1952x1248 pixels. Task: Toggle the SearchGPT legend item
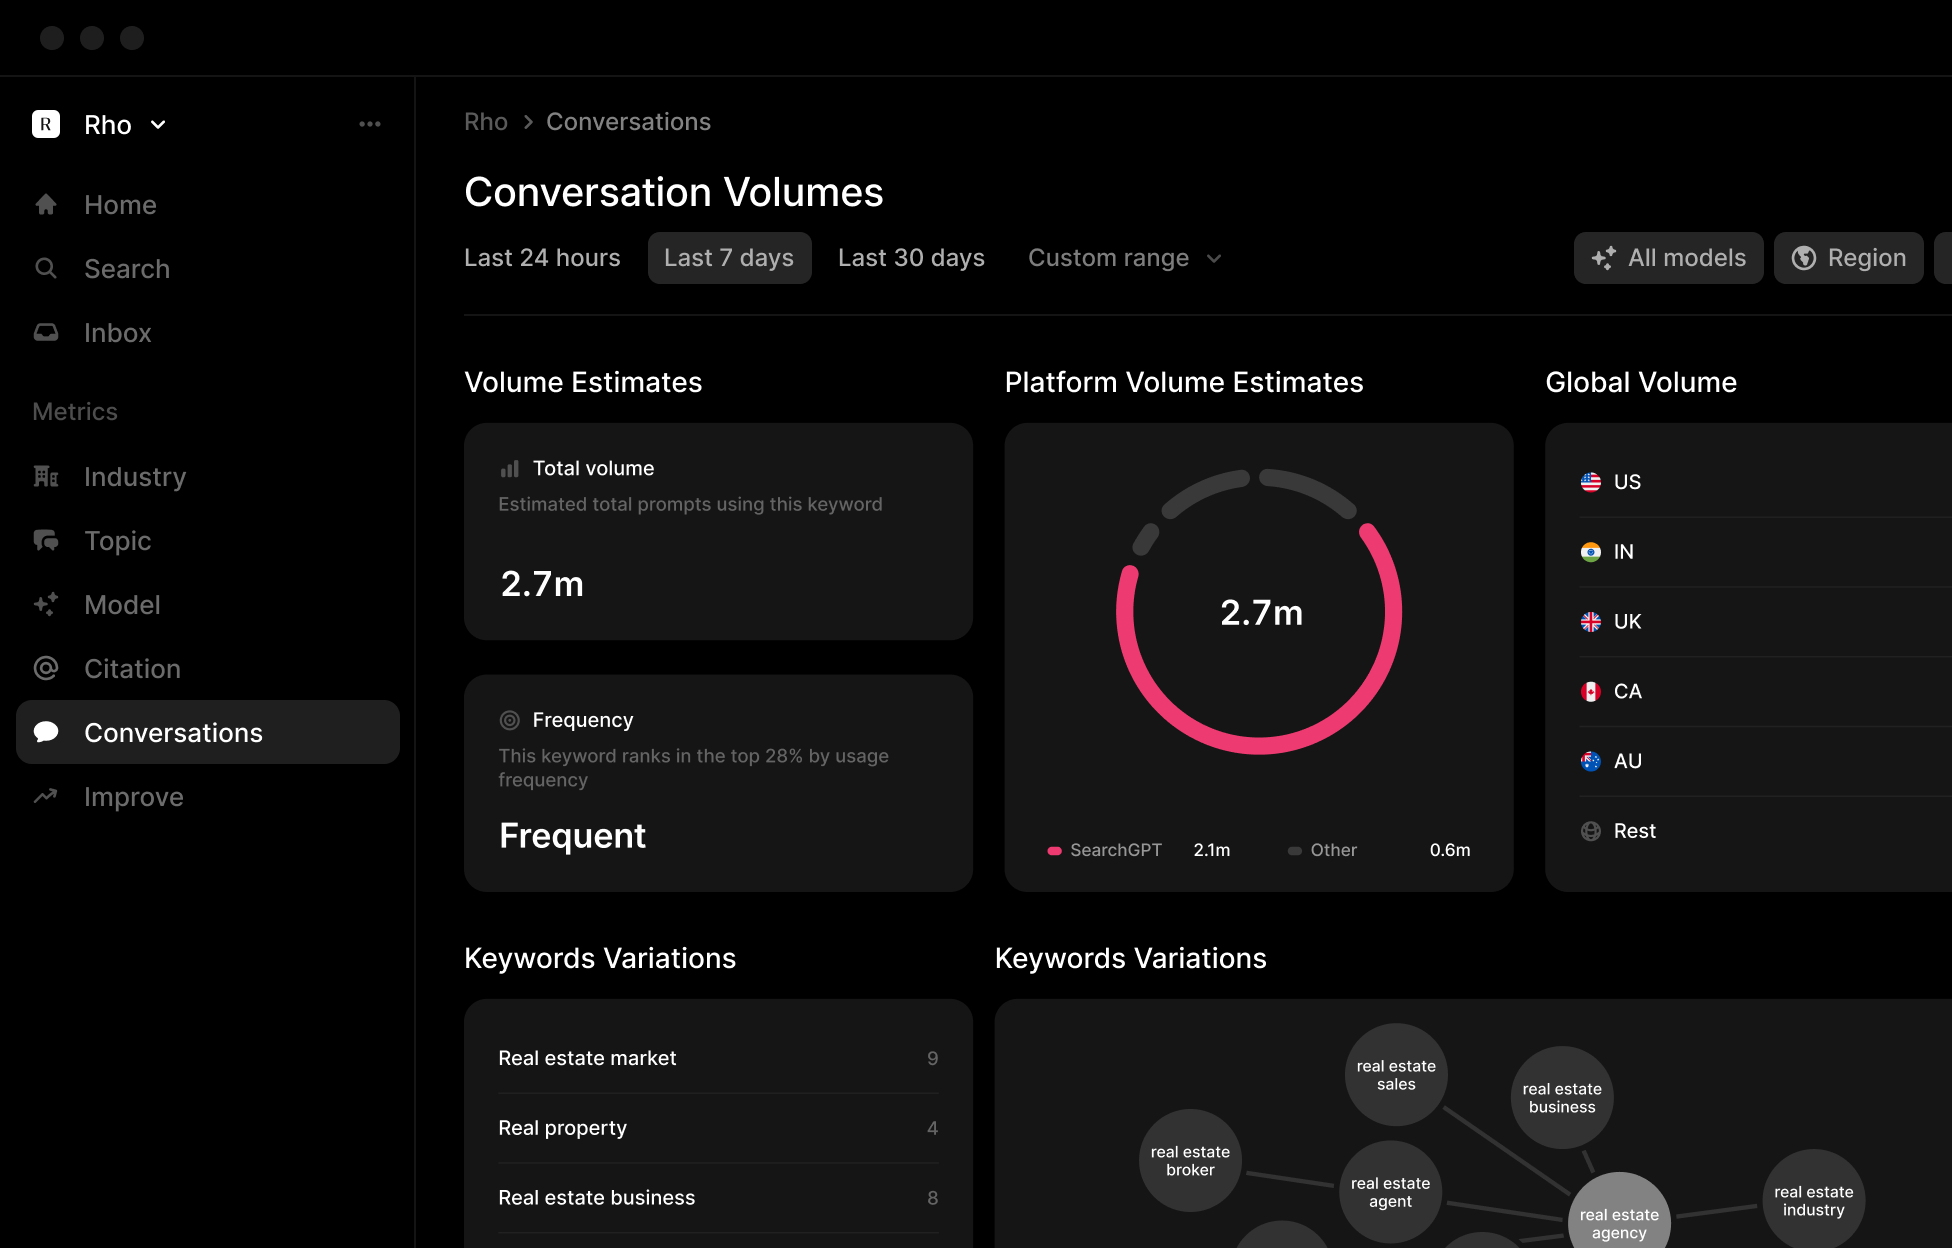(x=1105, y=849)
